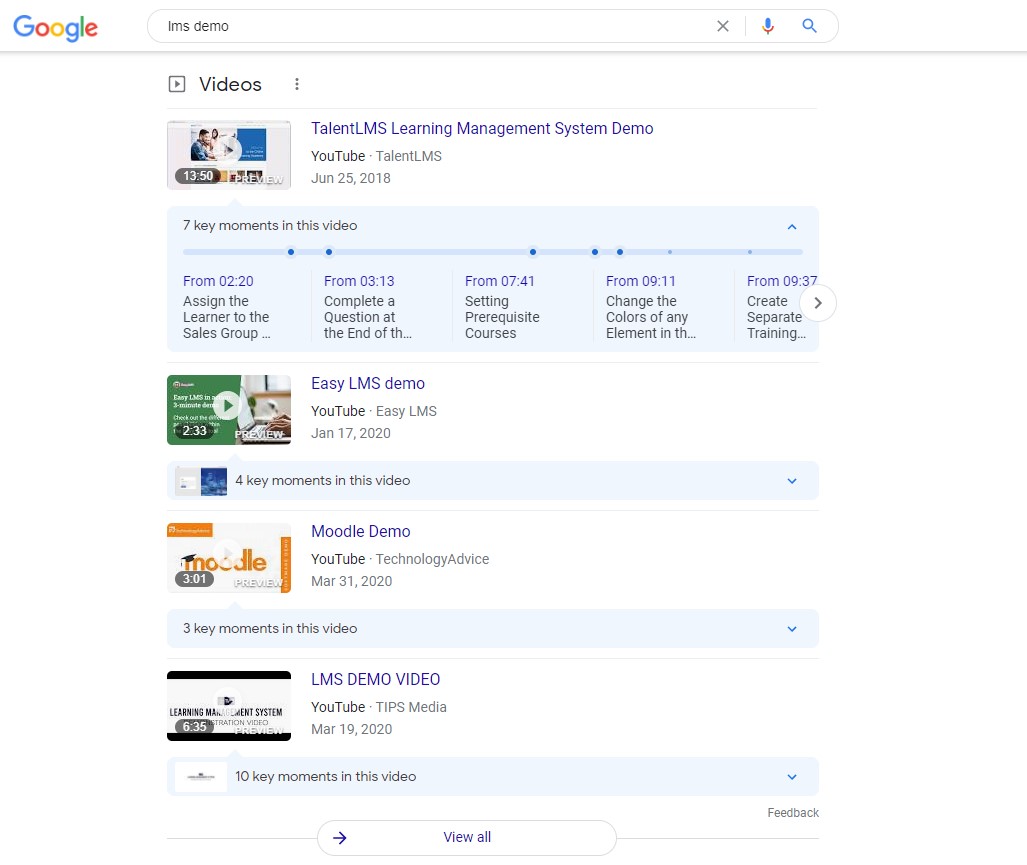The image size is (1027, 865).
Task: Play the TalentLMS video thumbnail (13:50)
Action: pos(229,155)
